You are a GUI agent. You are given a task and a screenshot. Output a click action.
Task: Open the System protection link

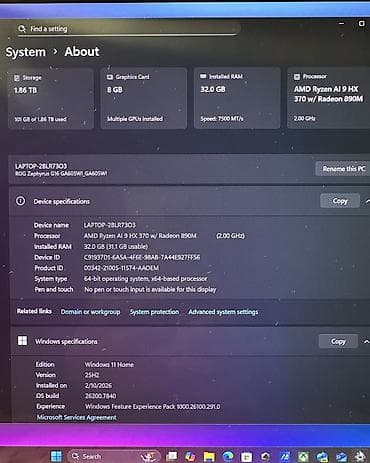(154, 312)
